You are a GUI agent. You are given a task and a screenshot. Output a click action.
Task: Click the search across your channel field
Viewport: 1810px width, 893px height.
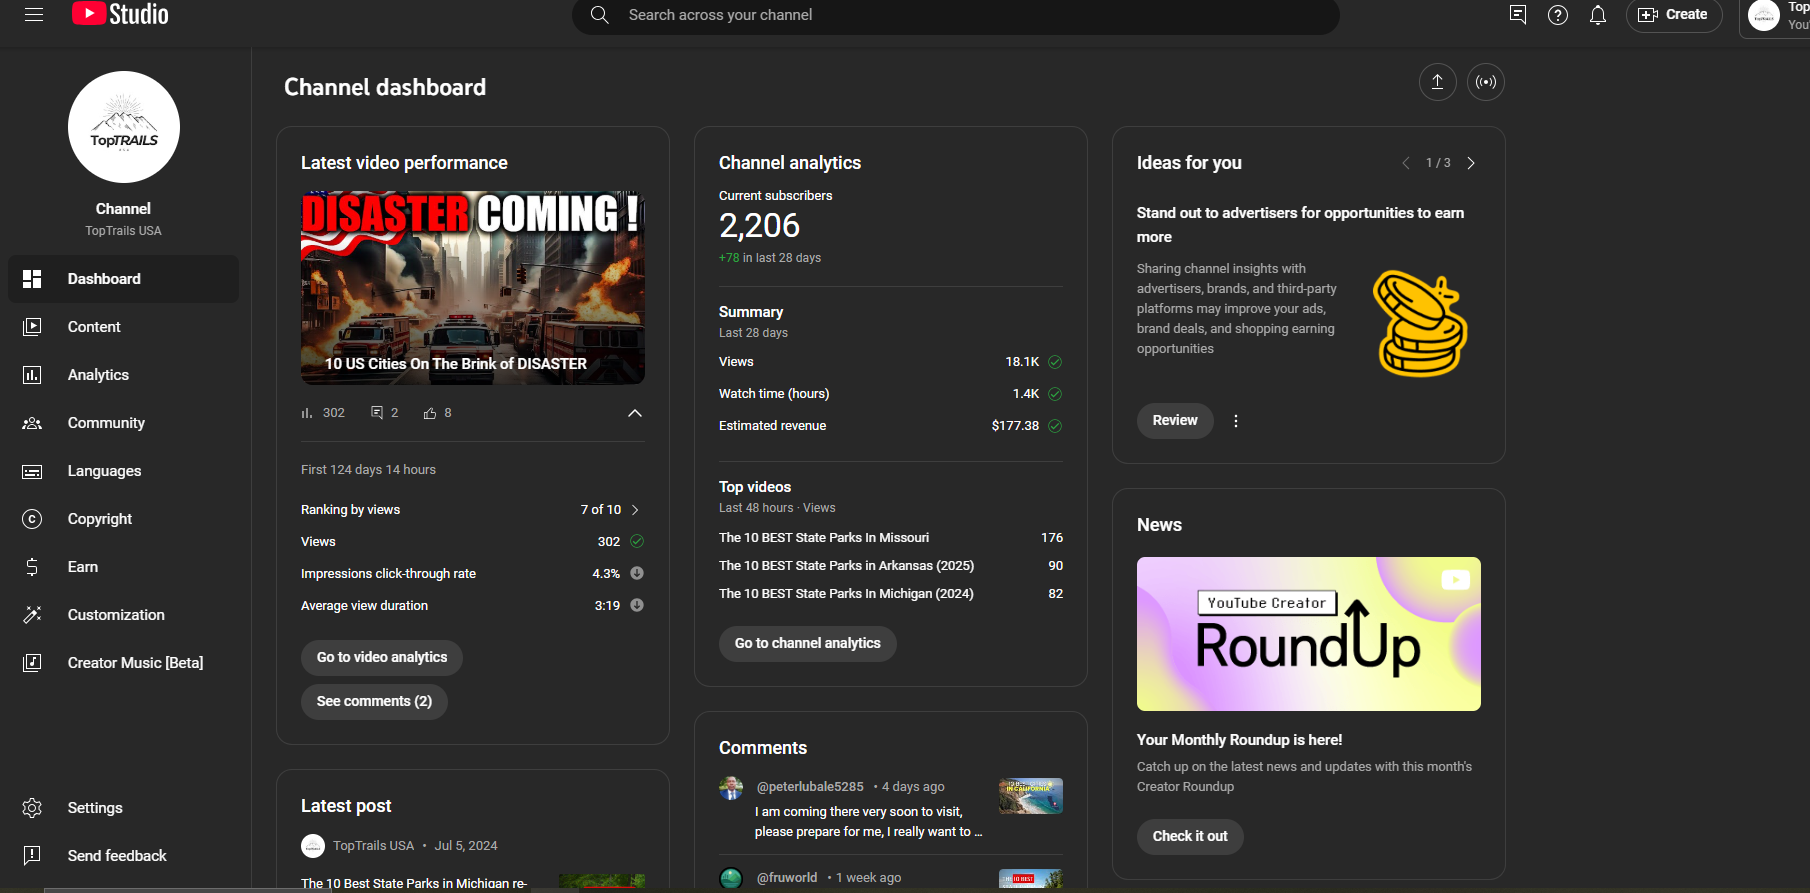tap(956, 15)
